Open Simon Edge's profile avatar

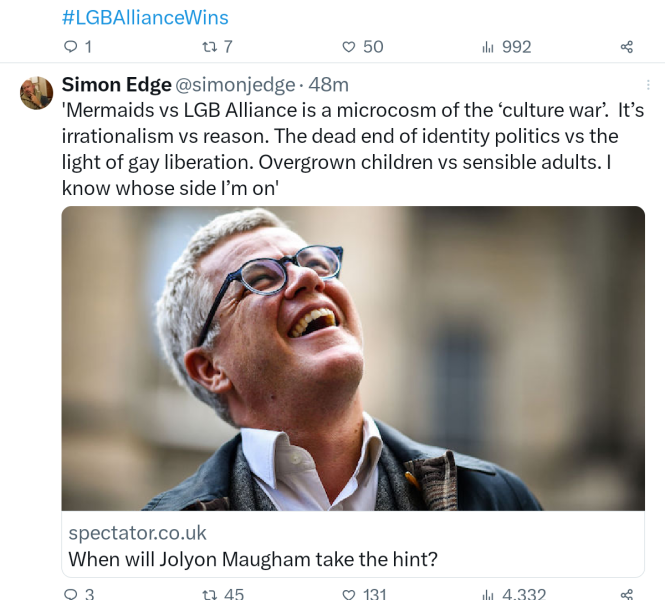click(36, 93)
